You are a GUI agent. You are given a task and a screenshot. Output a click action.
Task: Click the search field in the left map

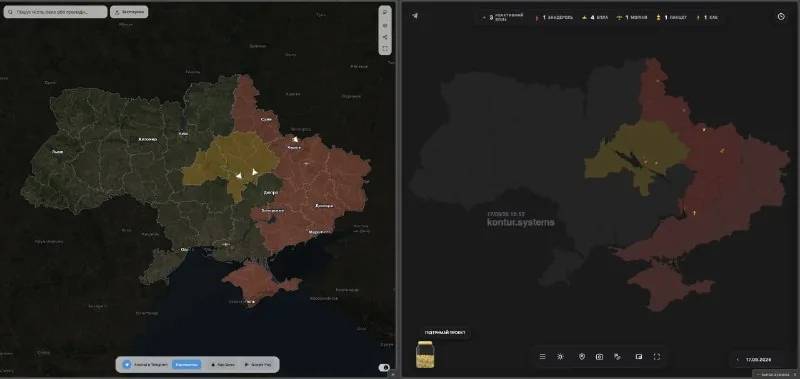pyautogui.click(x=55, y=12)
